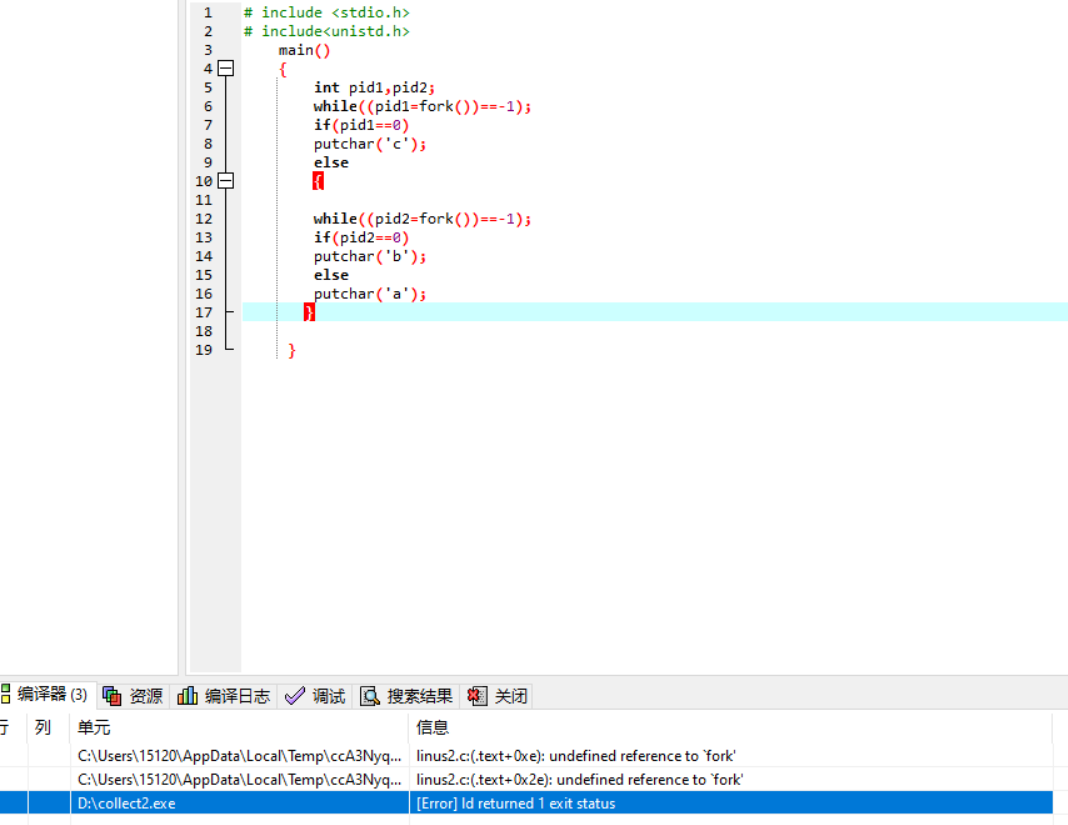This screenshot has height=825, width=1068.
Task: Click the 资源 tab icon
Action: [112, 696]
